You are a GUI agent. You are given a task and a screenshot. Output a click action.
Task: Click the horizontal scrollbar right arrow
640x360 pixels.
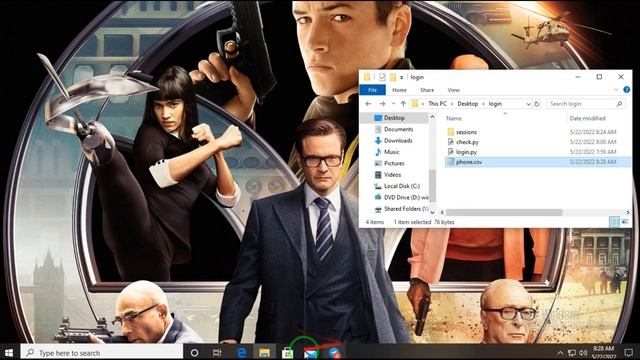[x=627, y=212]
